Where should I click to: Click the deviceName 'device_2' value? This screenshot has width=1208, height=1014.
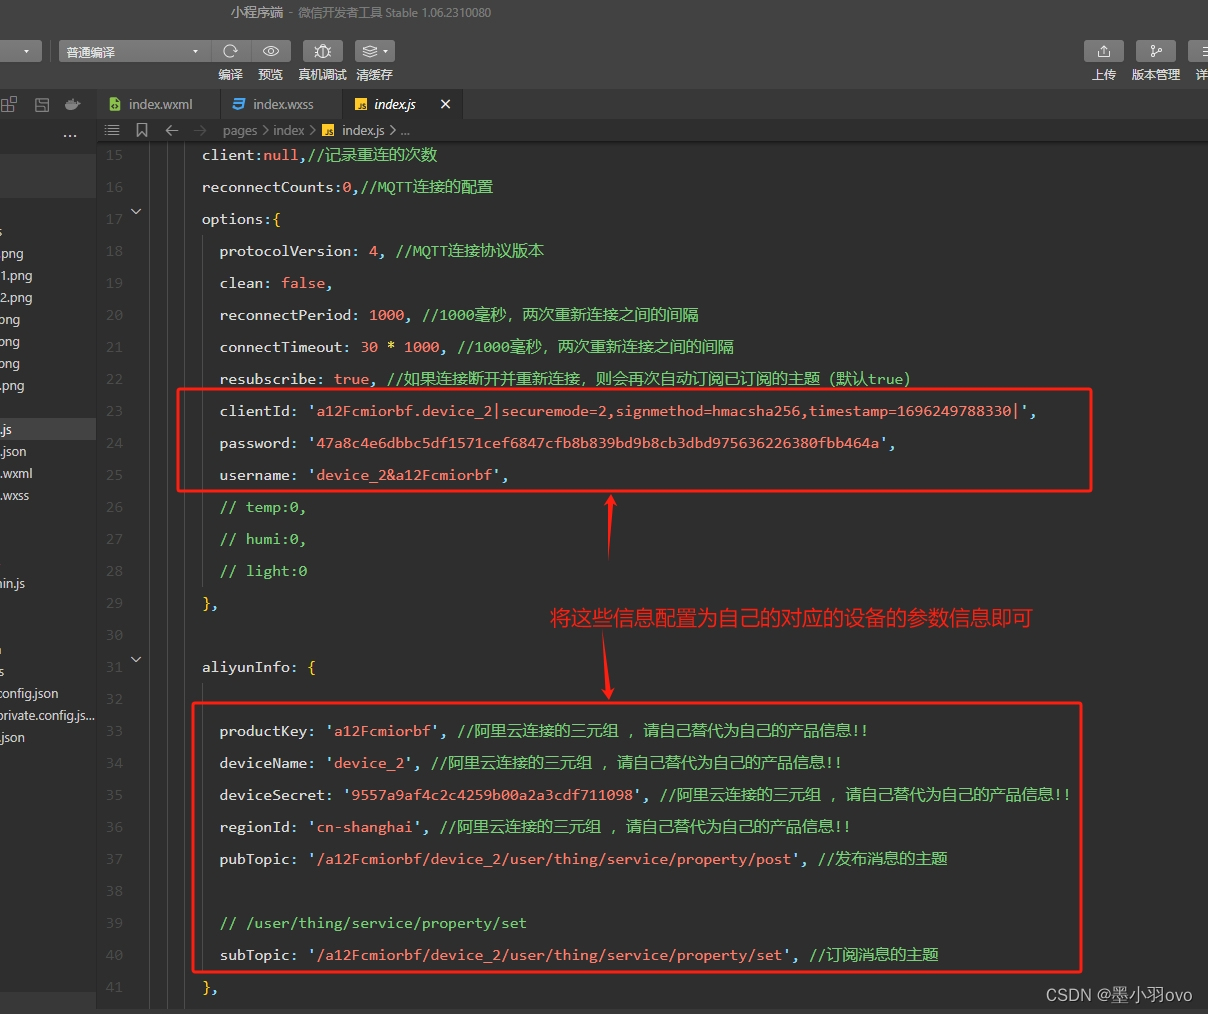point(369,763)
